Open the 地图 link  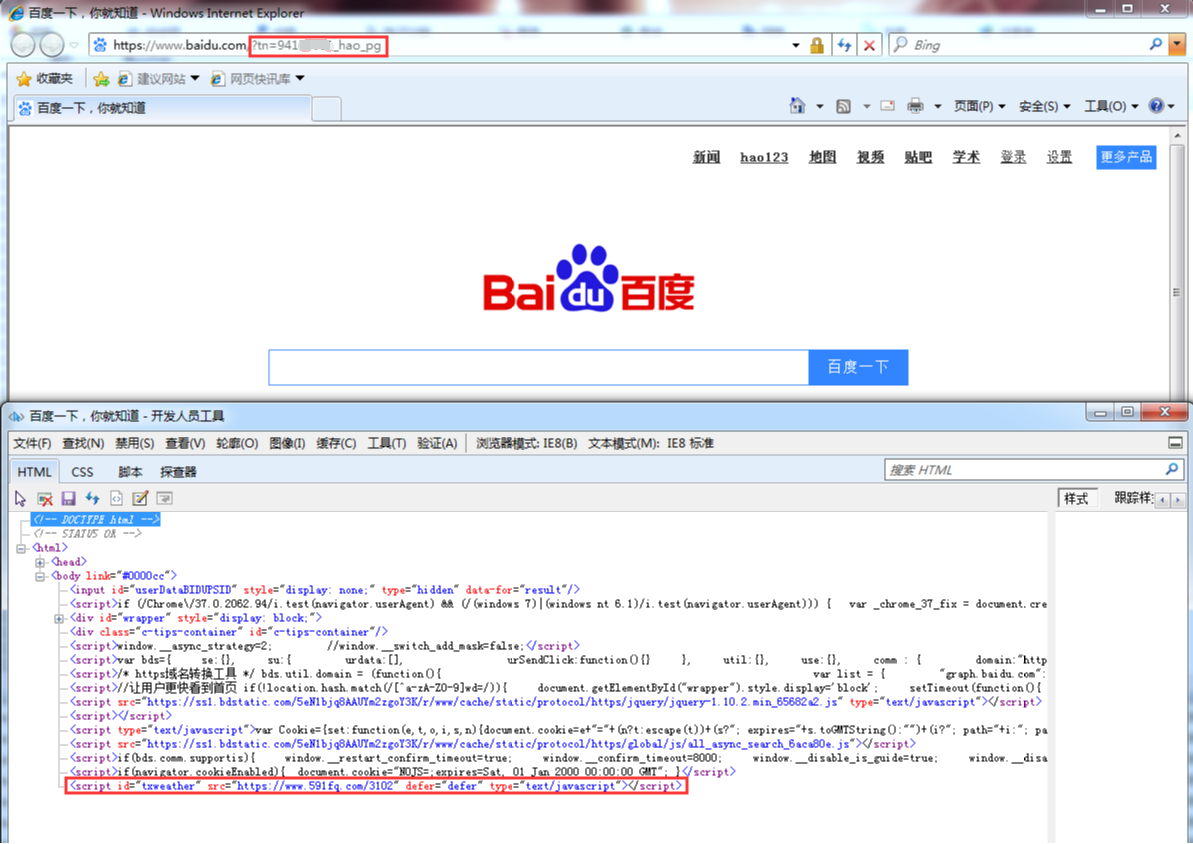822,157
